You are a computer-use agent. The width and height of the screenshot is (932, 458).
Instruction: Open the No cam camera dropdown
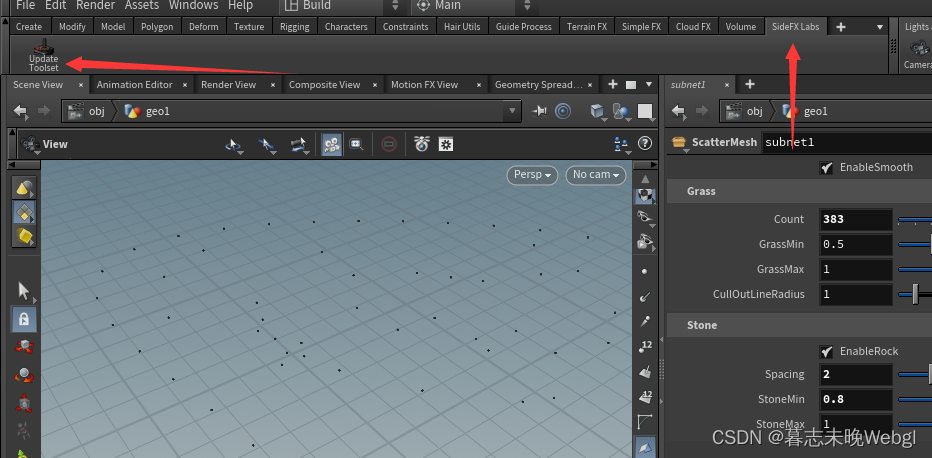[596, 175]
